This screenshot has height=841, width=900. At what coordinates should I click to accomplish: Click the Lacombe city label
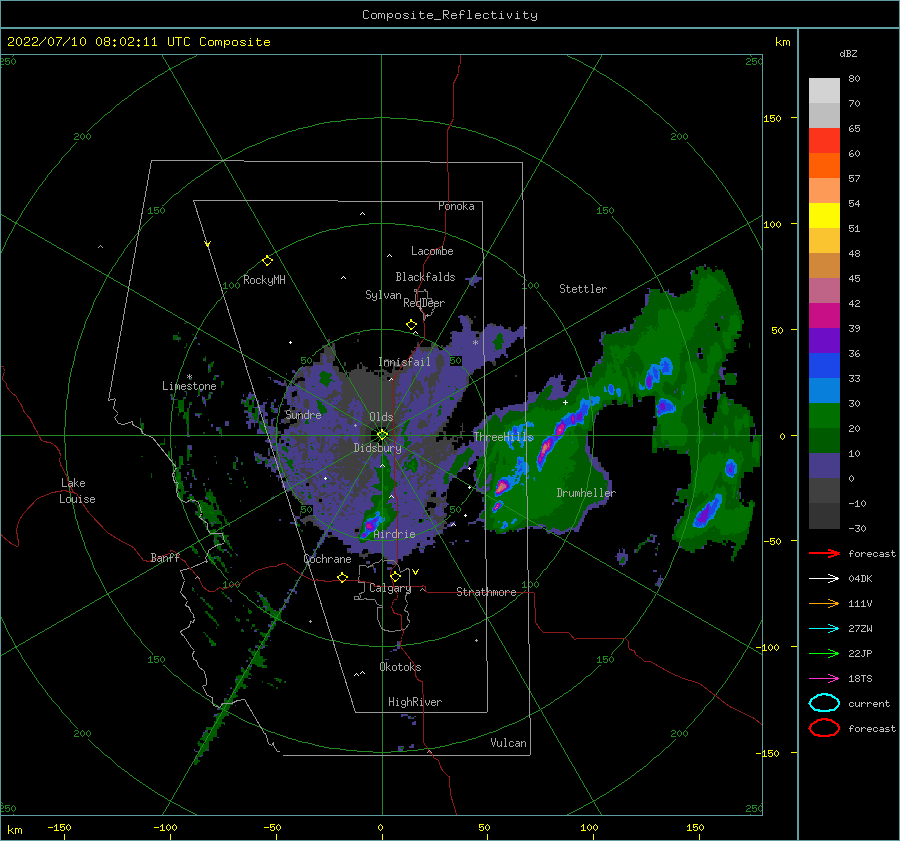click(x=432, y=251)
